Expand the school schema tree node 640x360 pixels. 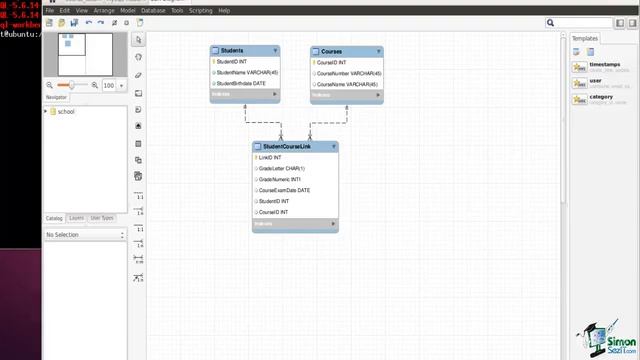click(x=46, y=111)
